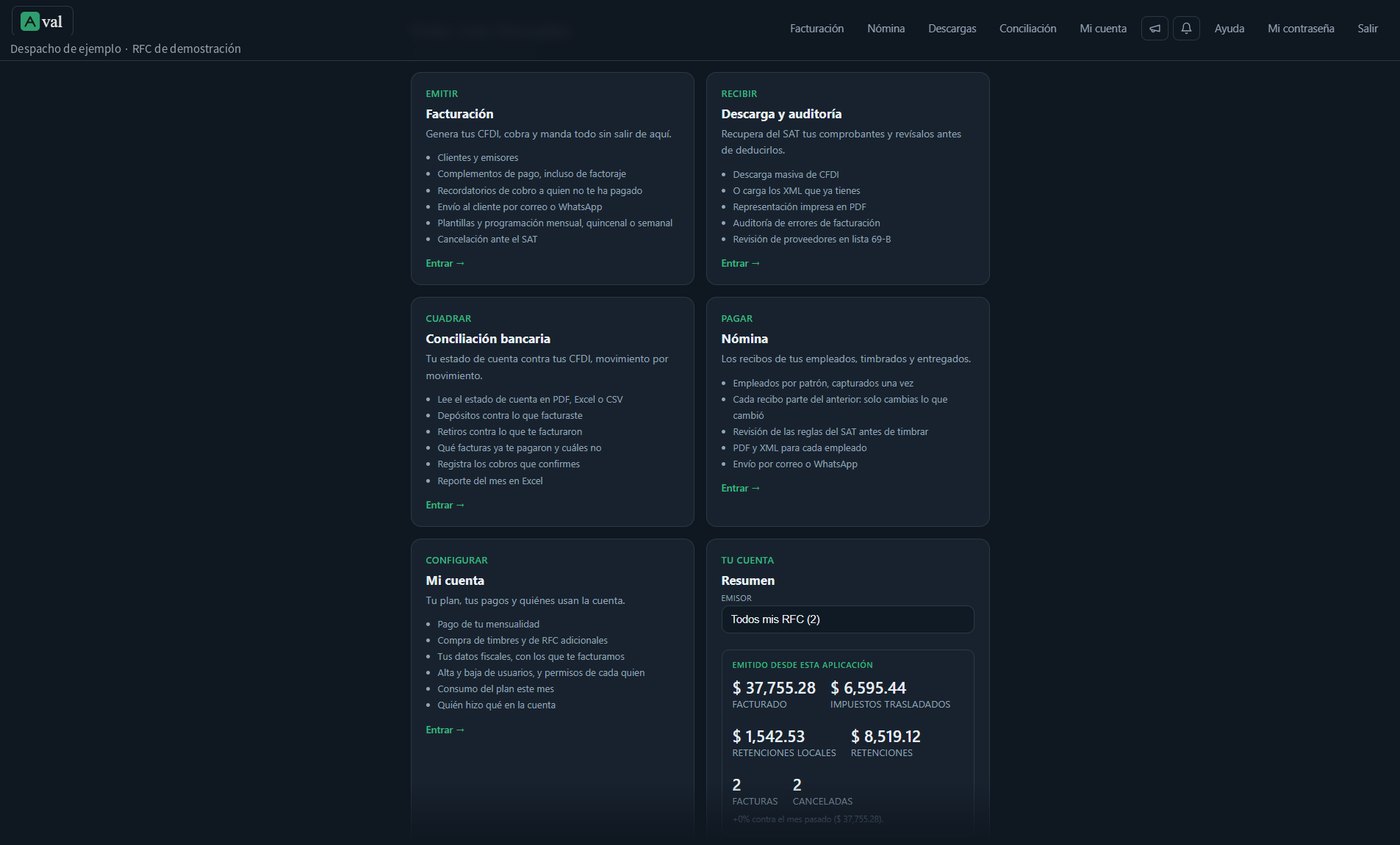The image size is (1400, 845).
Task: Click 'Reporte del mes en Excel' item
Action: coord(490,481)
